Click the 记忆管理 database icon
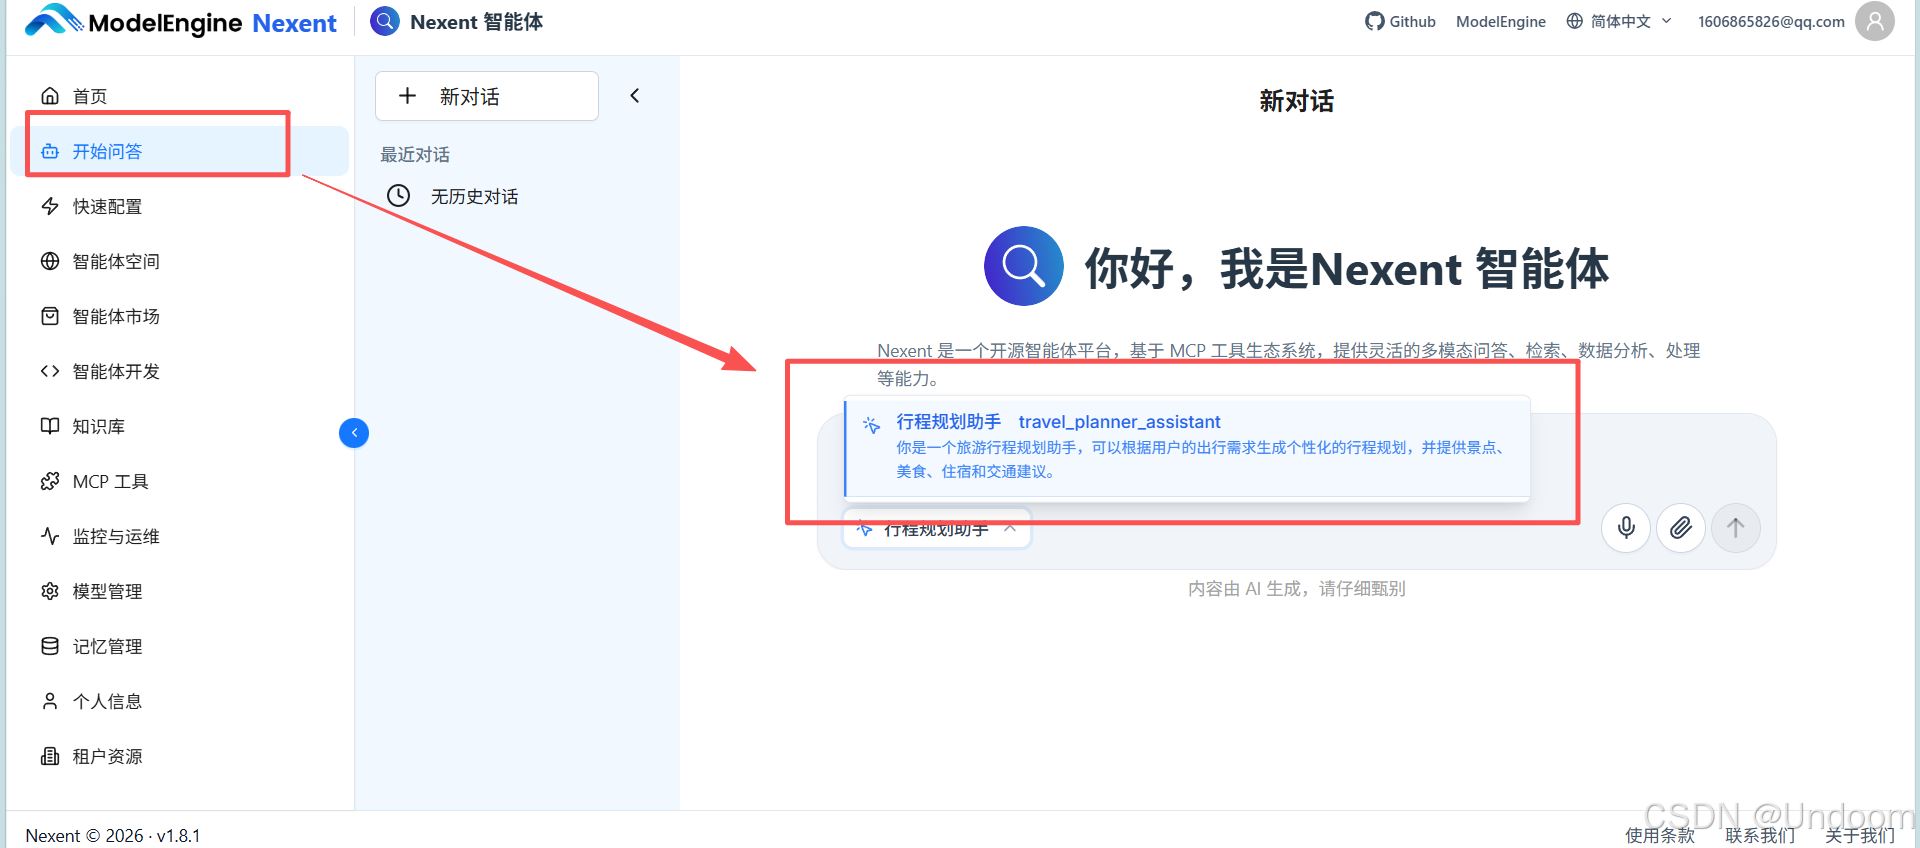 [x=50, y=646]
